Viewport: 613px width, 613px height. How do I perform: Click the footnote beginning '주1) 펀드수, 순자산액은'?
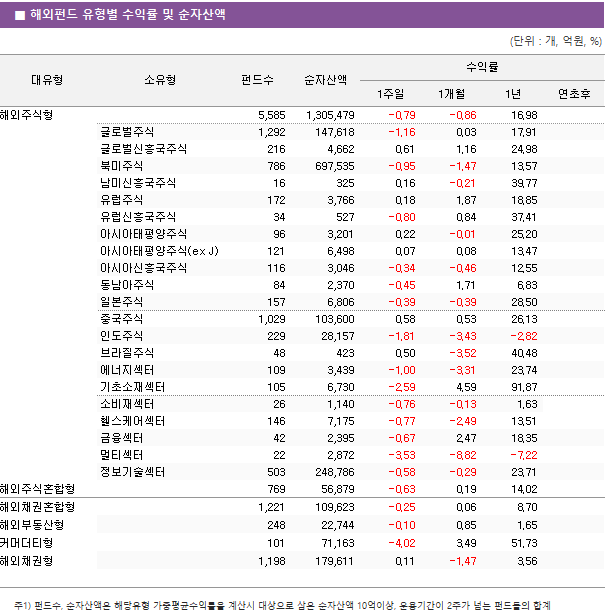(x=282, y=606)
